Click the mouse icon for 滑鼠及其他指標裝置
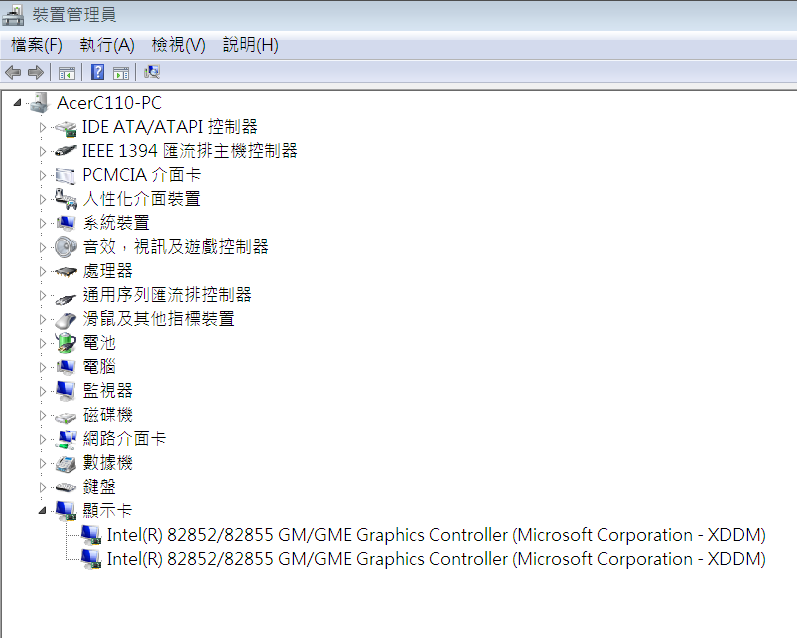 pyautogui.click(x=66, y=320)
